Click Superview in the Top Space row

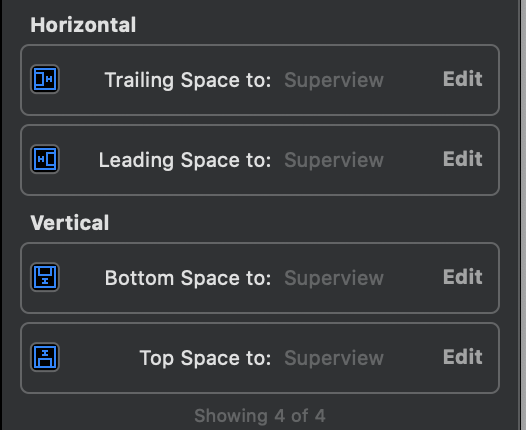point(334,358)
